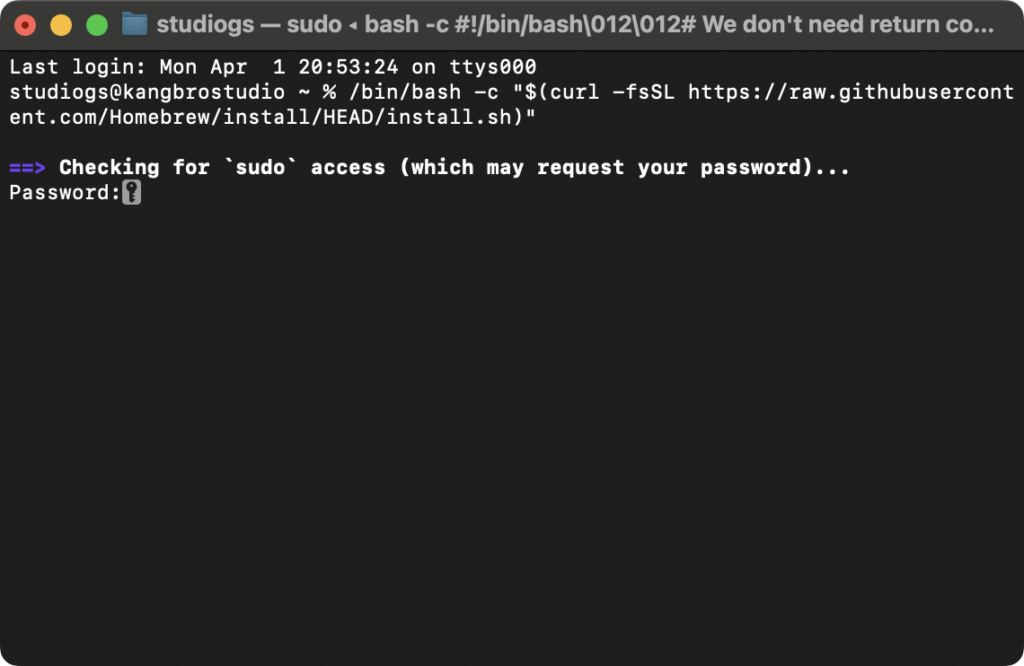Minimize Terminal using the yellow button

tap(61, 25)
